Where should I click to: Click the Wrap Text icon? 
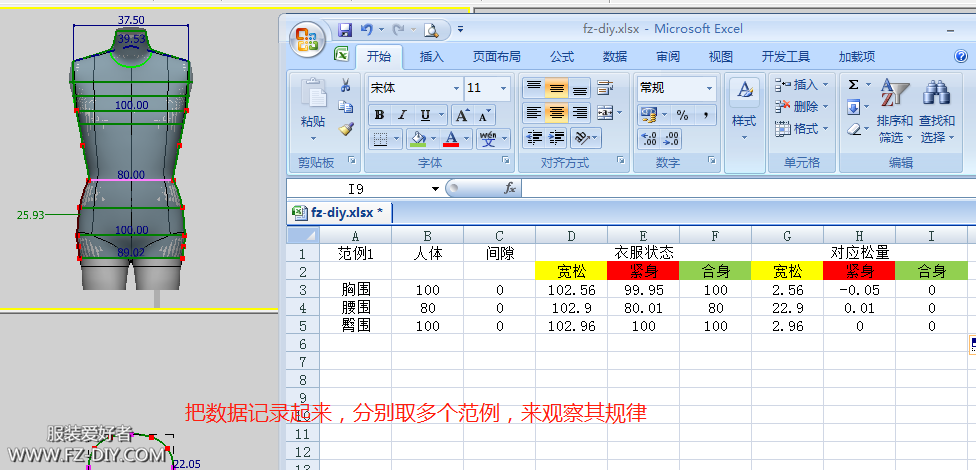(605, 88)
